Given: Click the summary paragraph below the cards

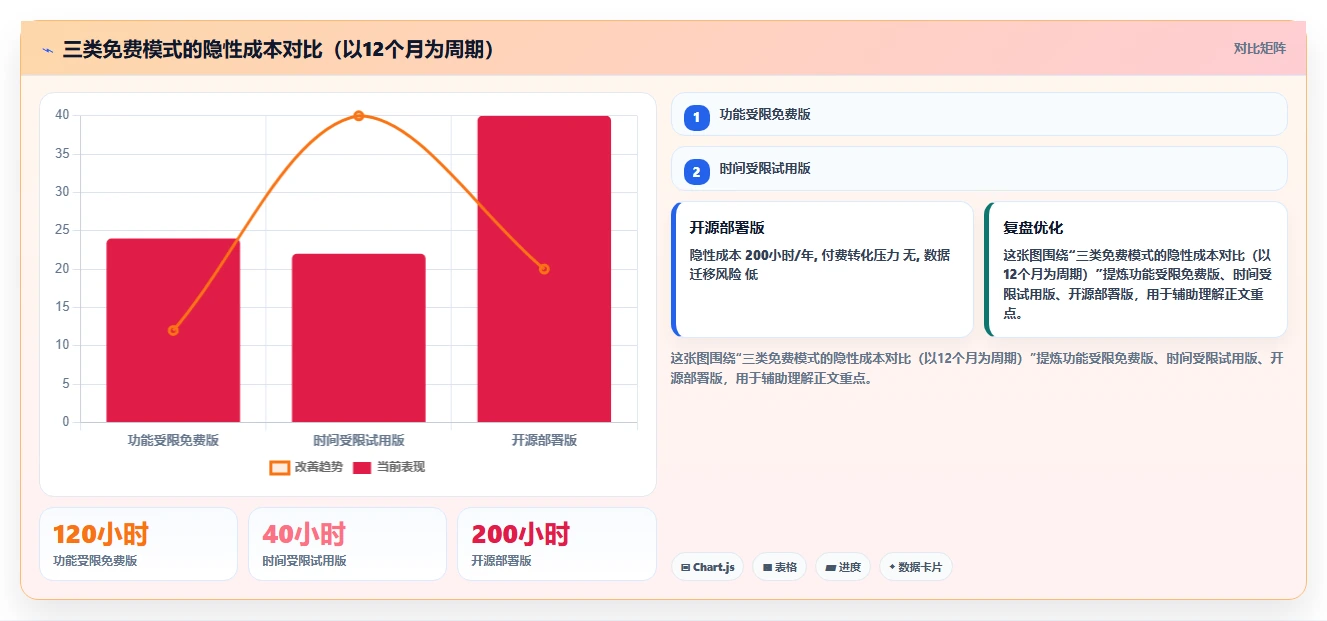Looking at the screenshot, I should pyautogui.click(x=977, y=368).
